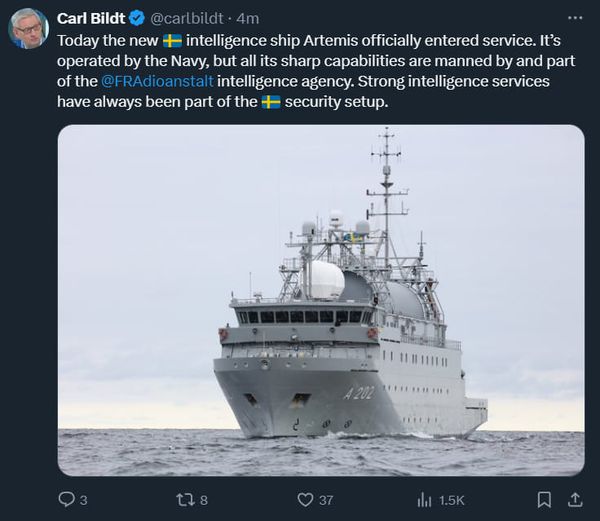Click the 4m timestamp
The image size is (600, 521).
247,18
